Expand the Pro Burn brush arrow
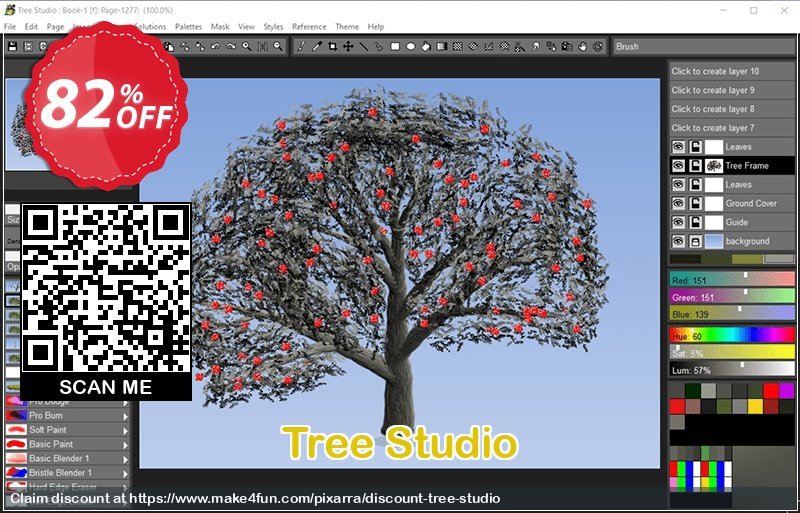Viewport: 800px width, 513px height. [126, 417]
